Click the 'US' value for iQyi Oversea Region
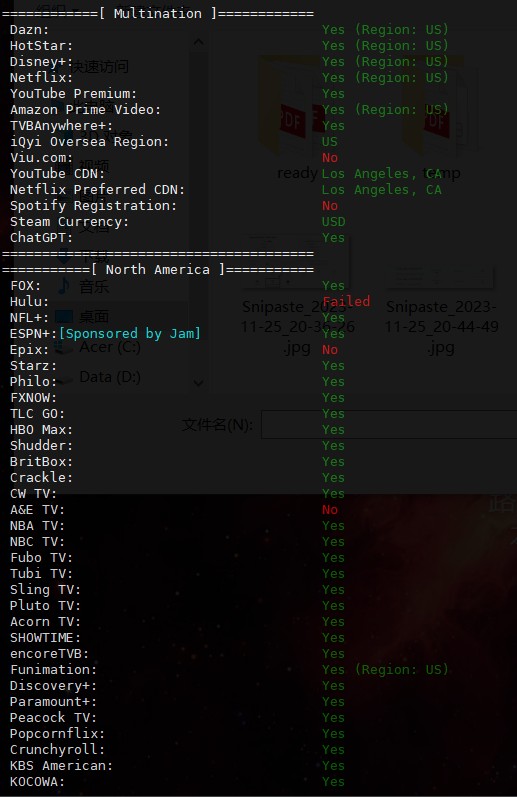This screenshot has height=797, width=517. (x=329, y=142)
